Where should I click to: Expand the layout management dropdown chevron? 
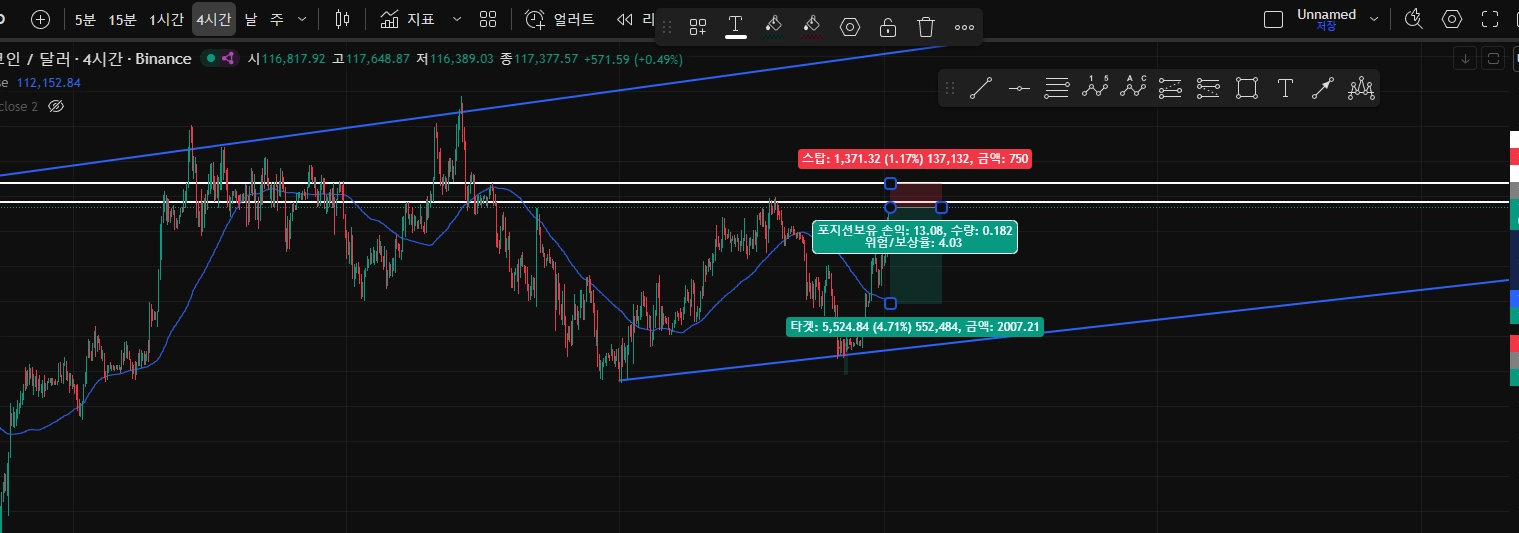coord(1373,19)
